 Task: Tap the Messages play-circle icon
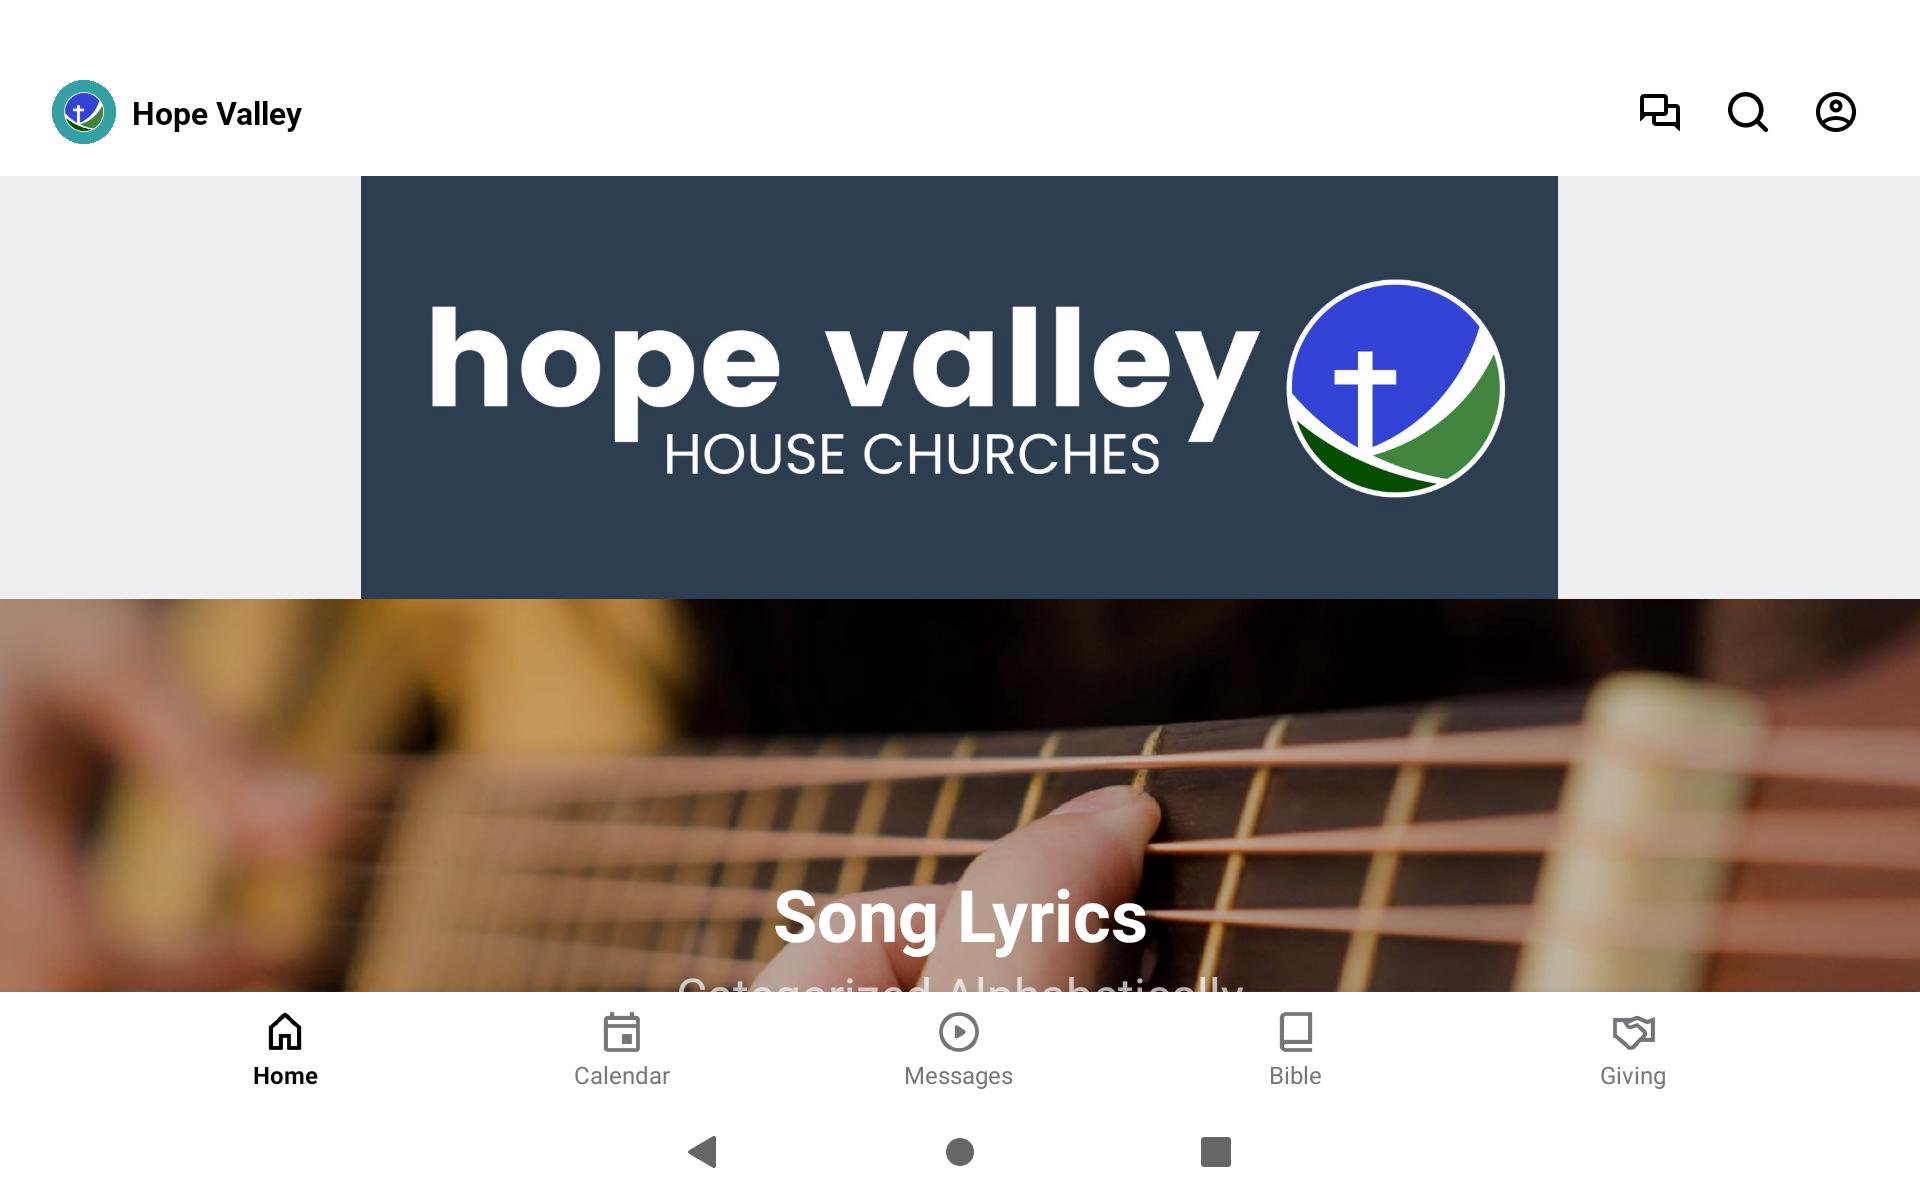(x=959, y=1032)
